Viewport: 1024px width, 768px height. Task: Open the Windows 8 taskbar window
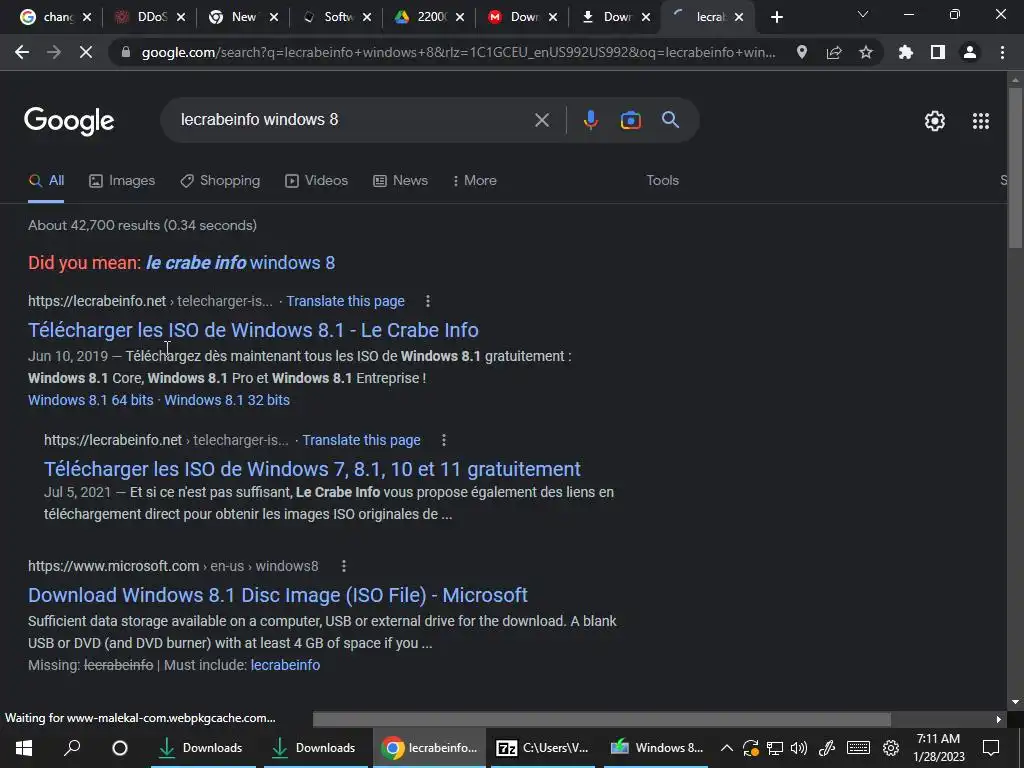pos(656,748)
